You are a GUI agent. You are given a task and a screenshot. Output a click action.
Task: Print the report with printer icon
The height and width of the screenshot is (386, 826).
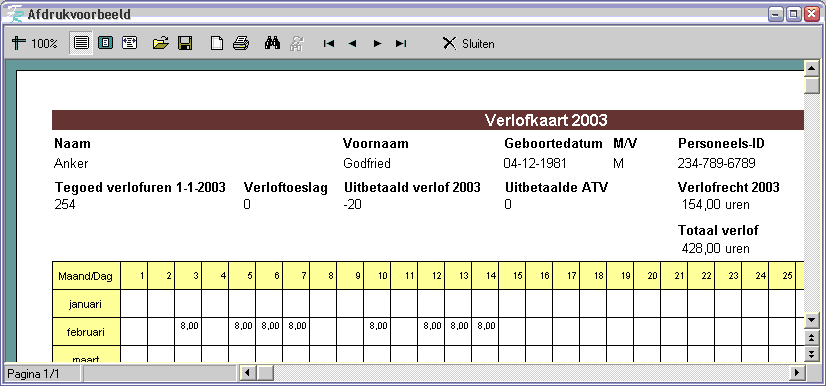(241, 43)
